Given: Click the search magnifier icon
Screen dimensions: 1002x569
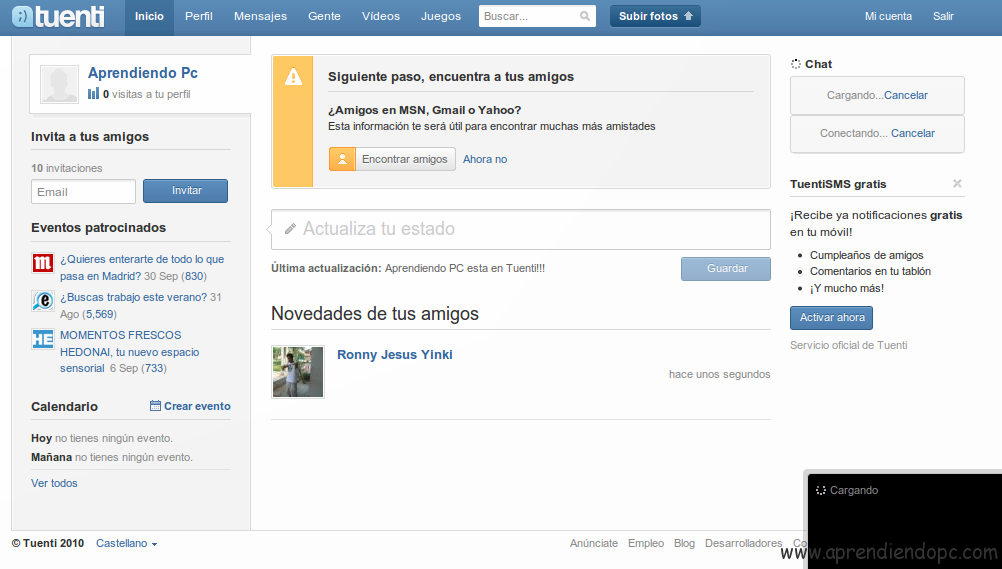Looking at the screenshot, I should pyautogui.click(x=585, y=17).
